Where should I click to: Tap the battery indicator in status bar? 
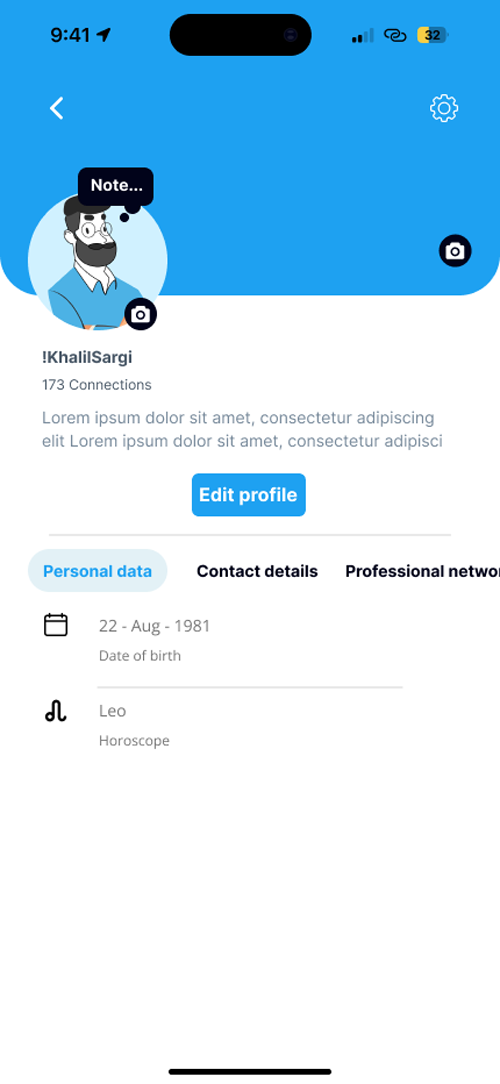coord(432,35)
